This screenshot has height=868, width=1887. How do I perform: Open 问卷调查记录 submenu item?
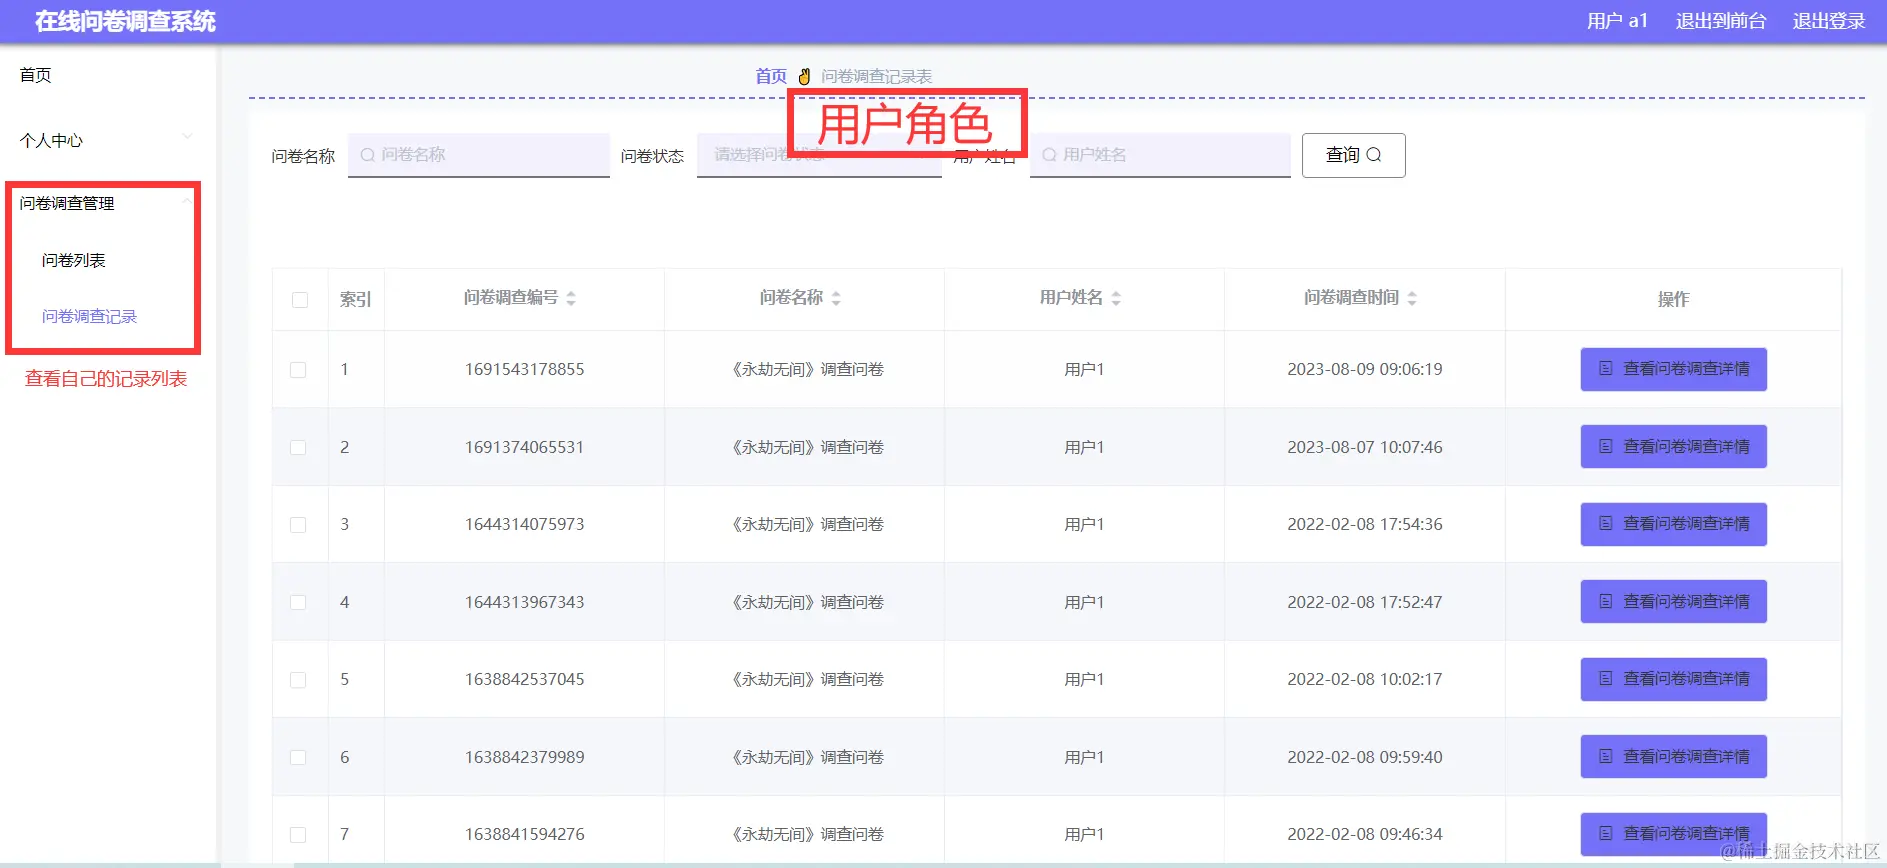89,316
